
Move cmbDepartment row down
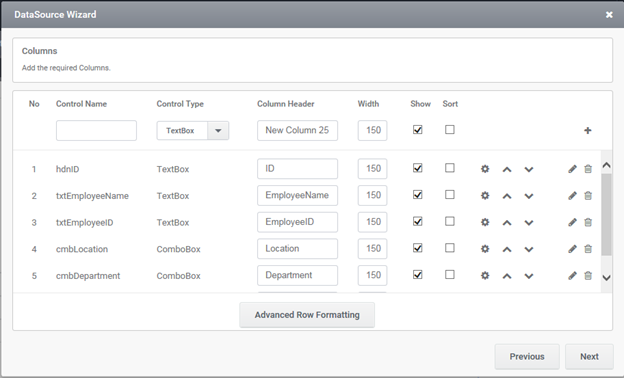click(x=528, y=276)
